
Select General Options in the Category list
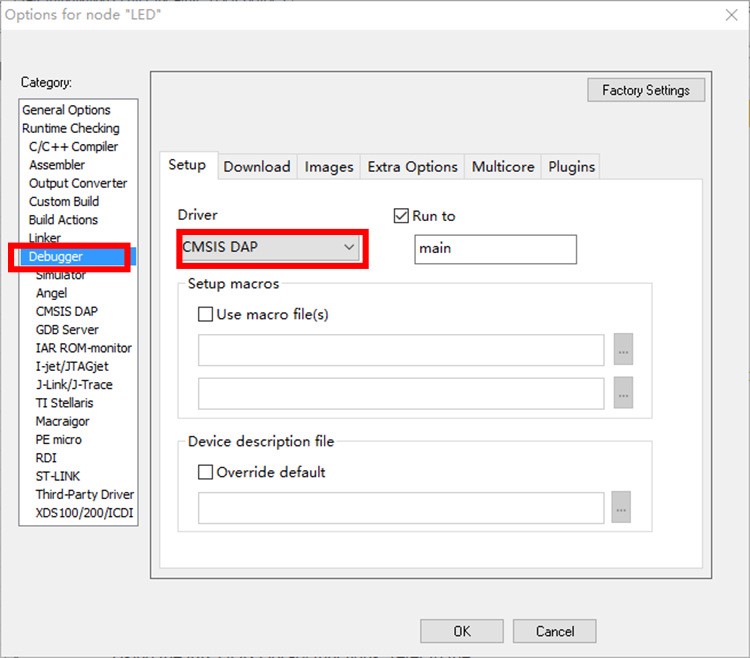coord(66,110)
